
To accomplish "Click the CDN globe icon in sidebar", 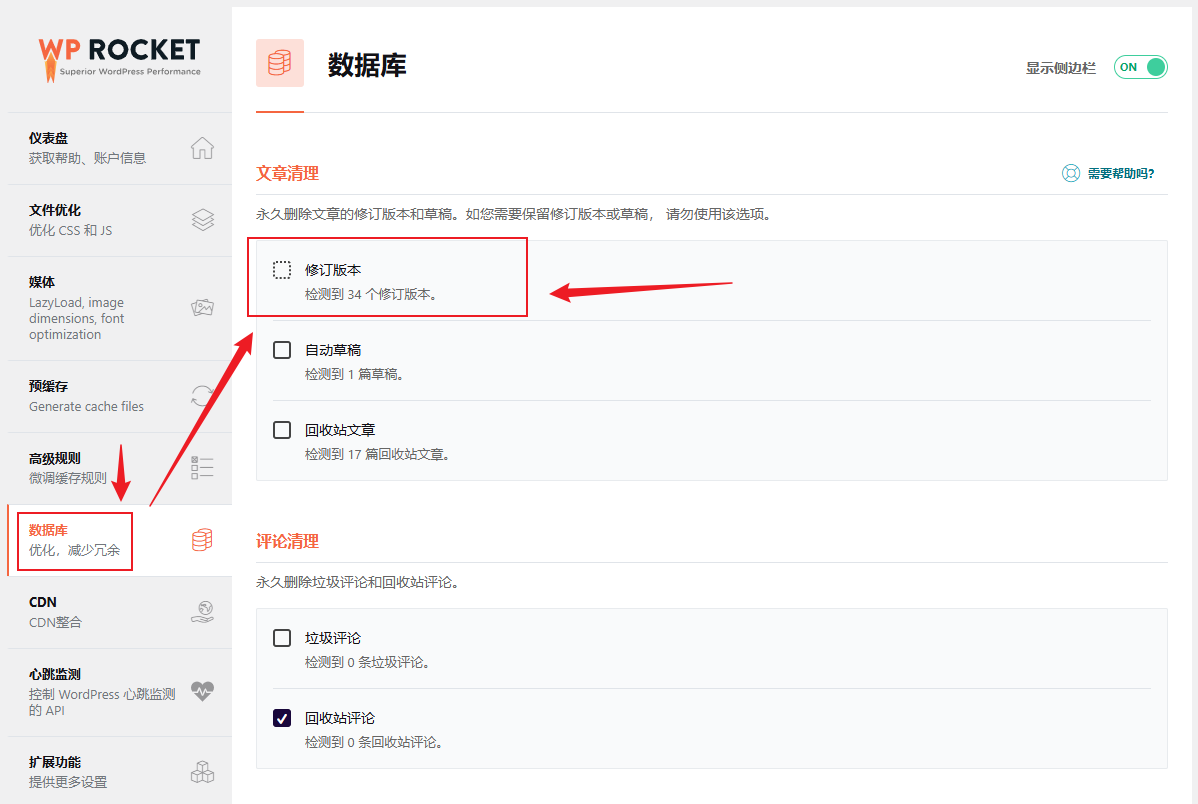I will (202, 612).
